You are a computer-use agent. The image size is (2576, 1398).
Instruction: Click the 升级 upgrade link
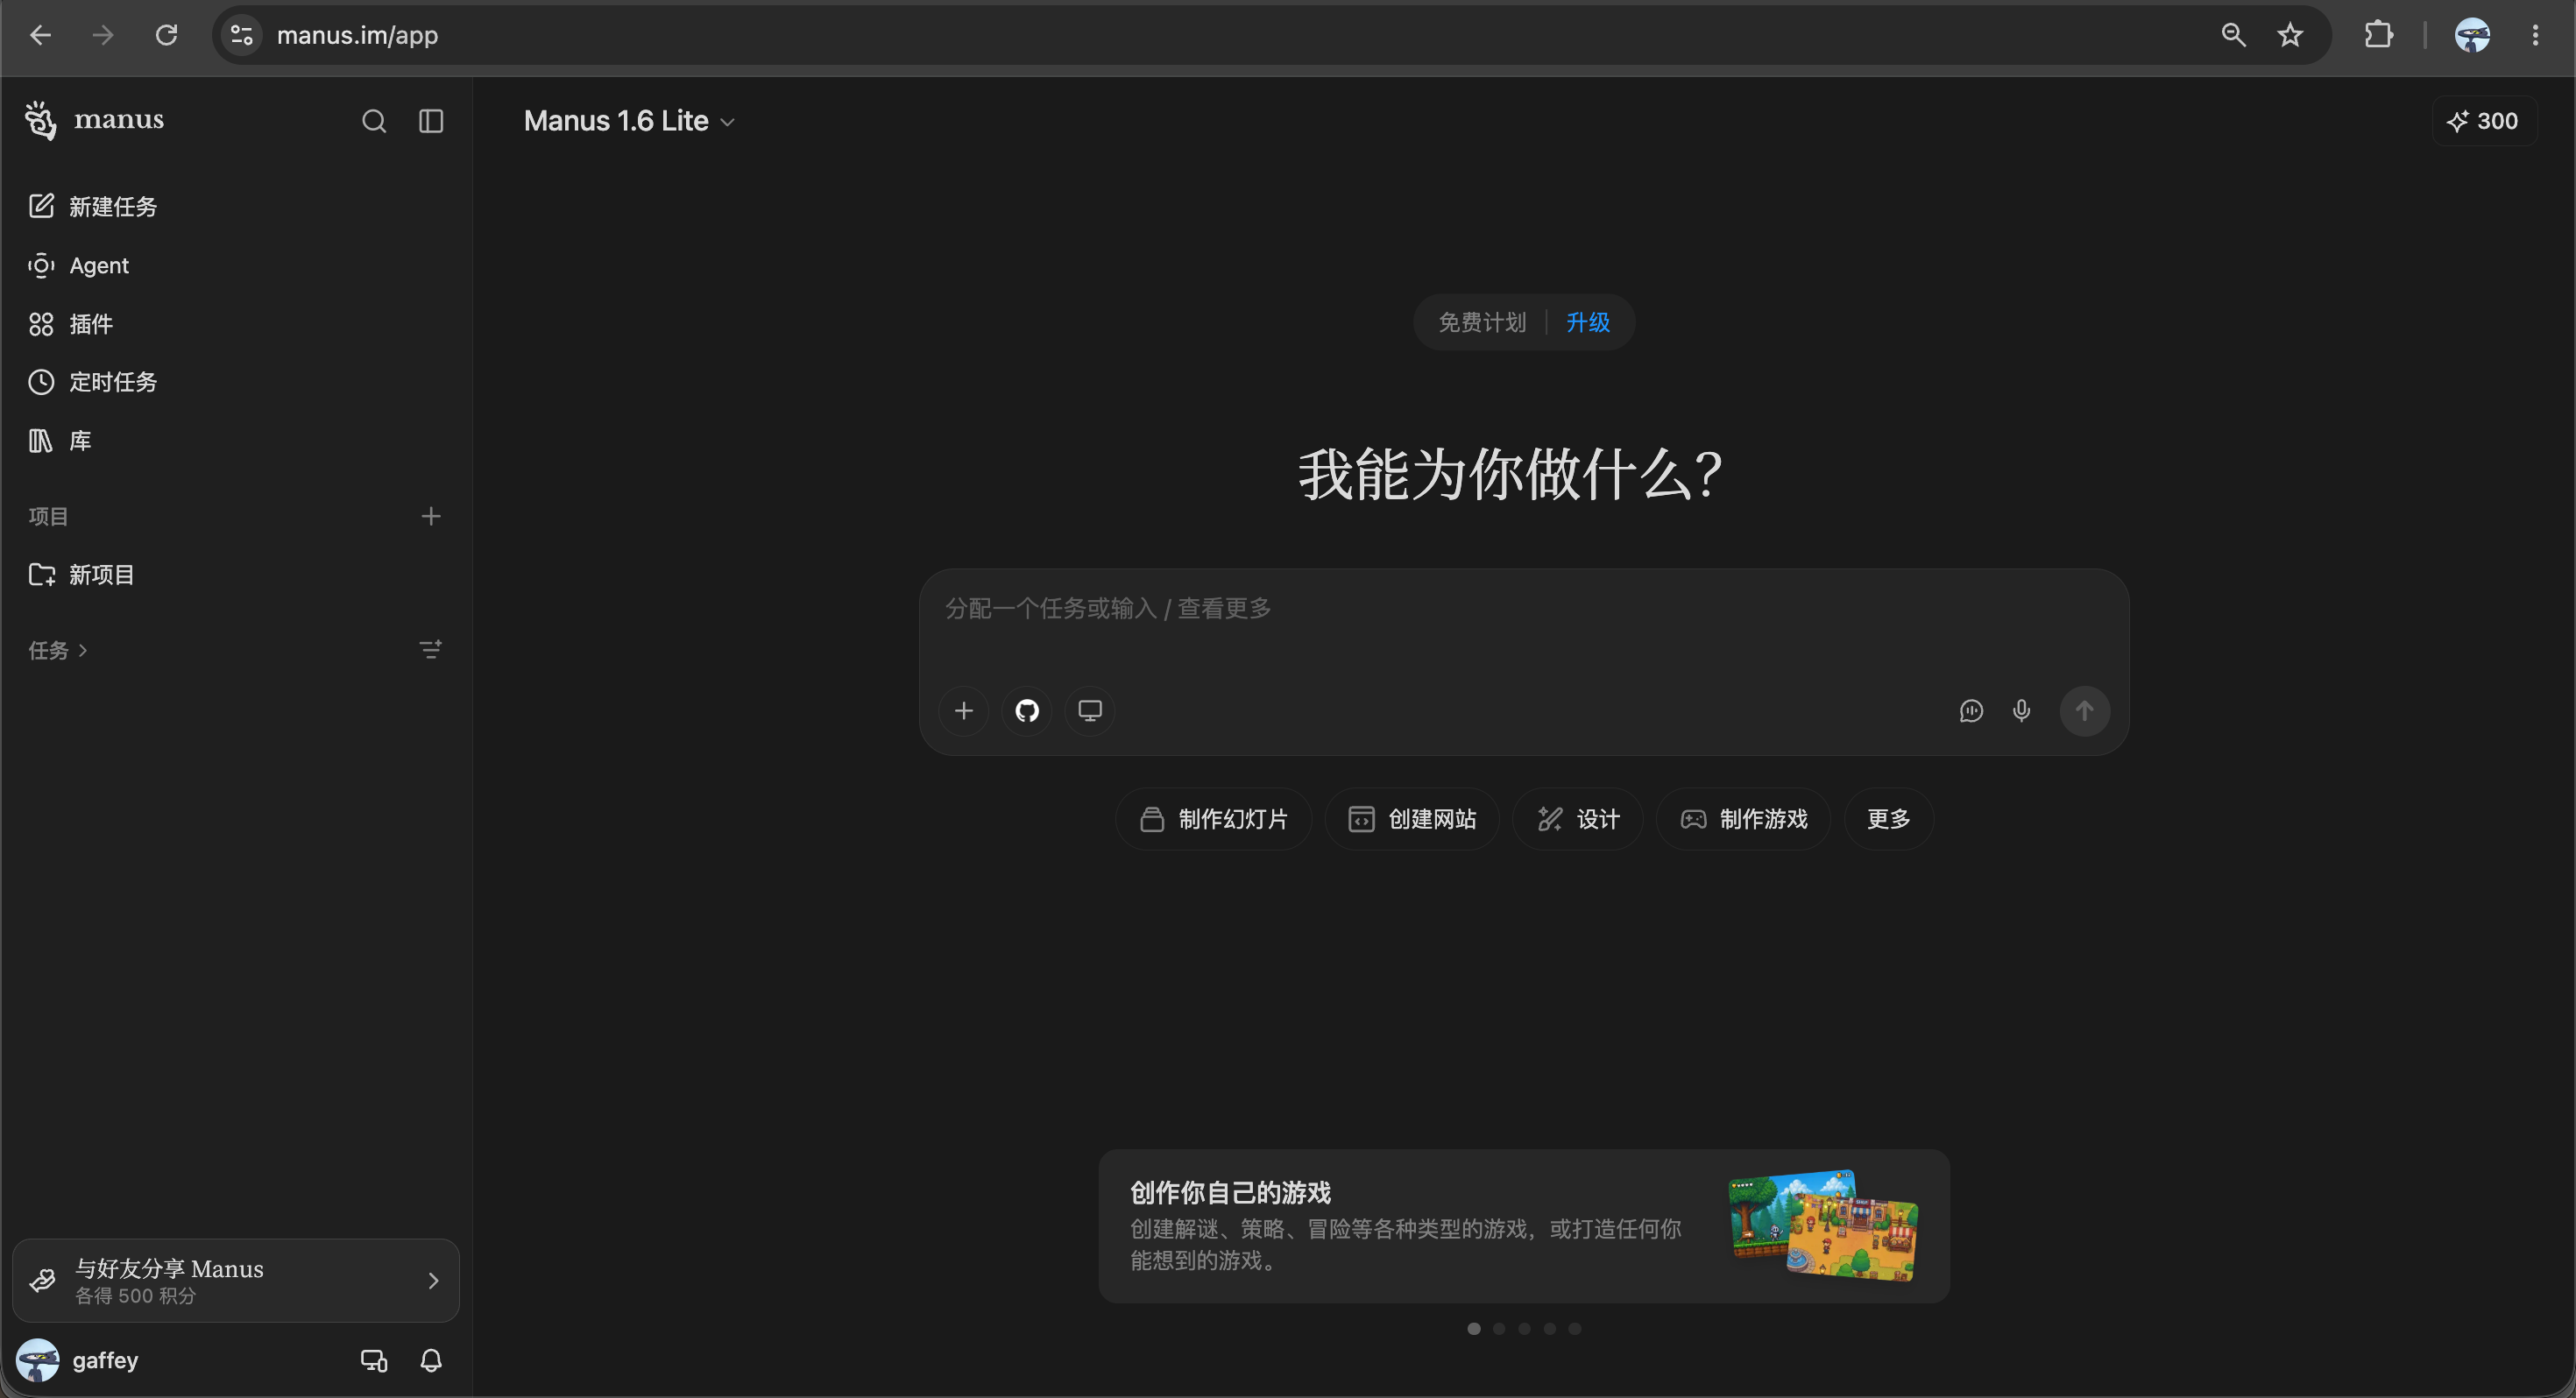click(1588, 322)
